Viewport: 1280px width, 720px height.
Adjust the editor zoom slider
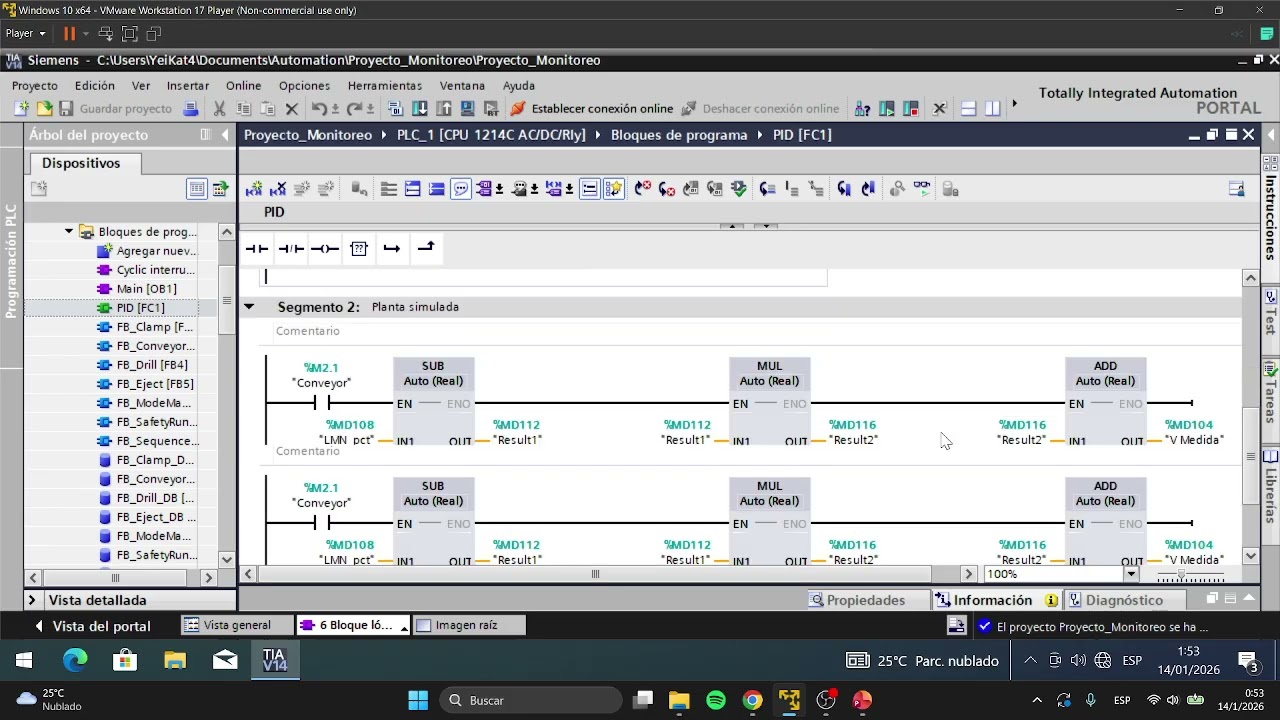1181,575
